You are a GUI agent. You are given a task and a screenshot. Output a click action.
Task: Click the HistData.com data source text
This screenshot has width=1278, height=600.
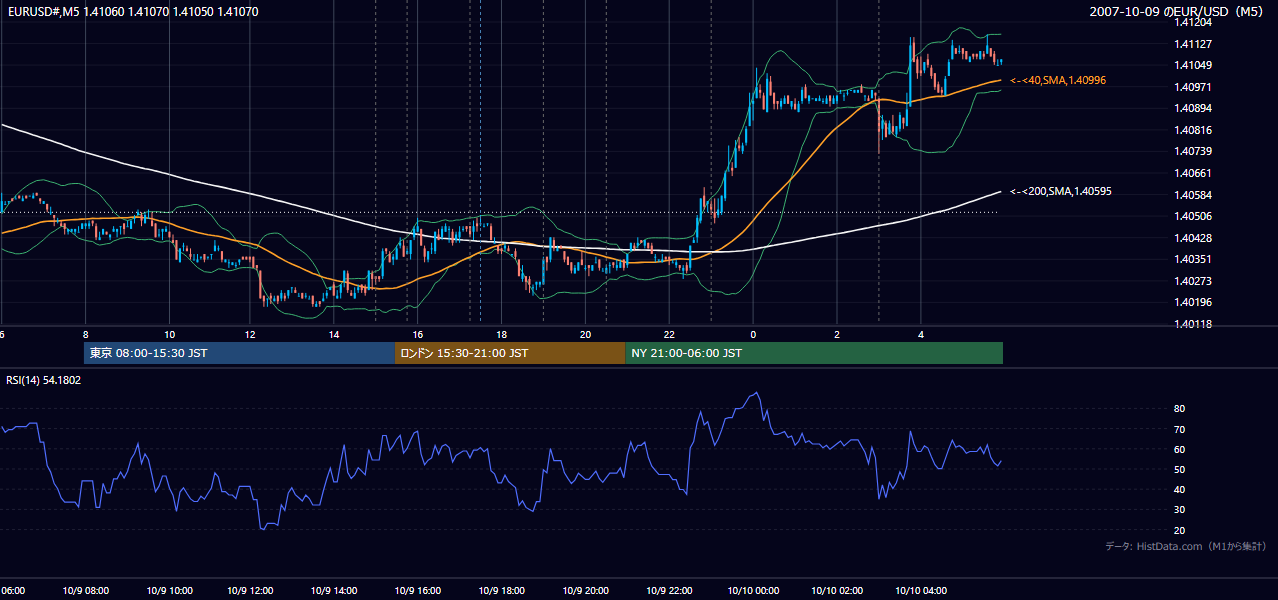1186,546
